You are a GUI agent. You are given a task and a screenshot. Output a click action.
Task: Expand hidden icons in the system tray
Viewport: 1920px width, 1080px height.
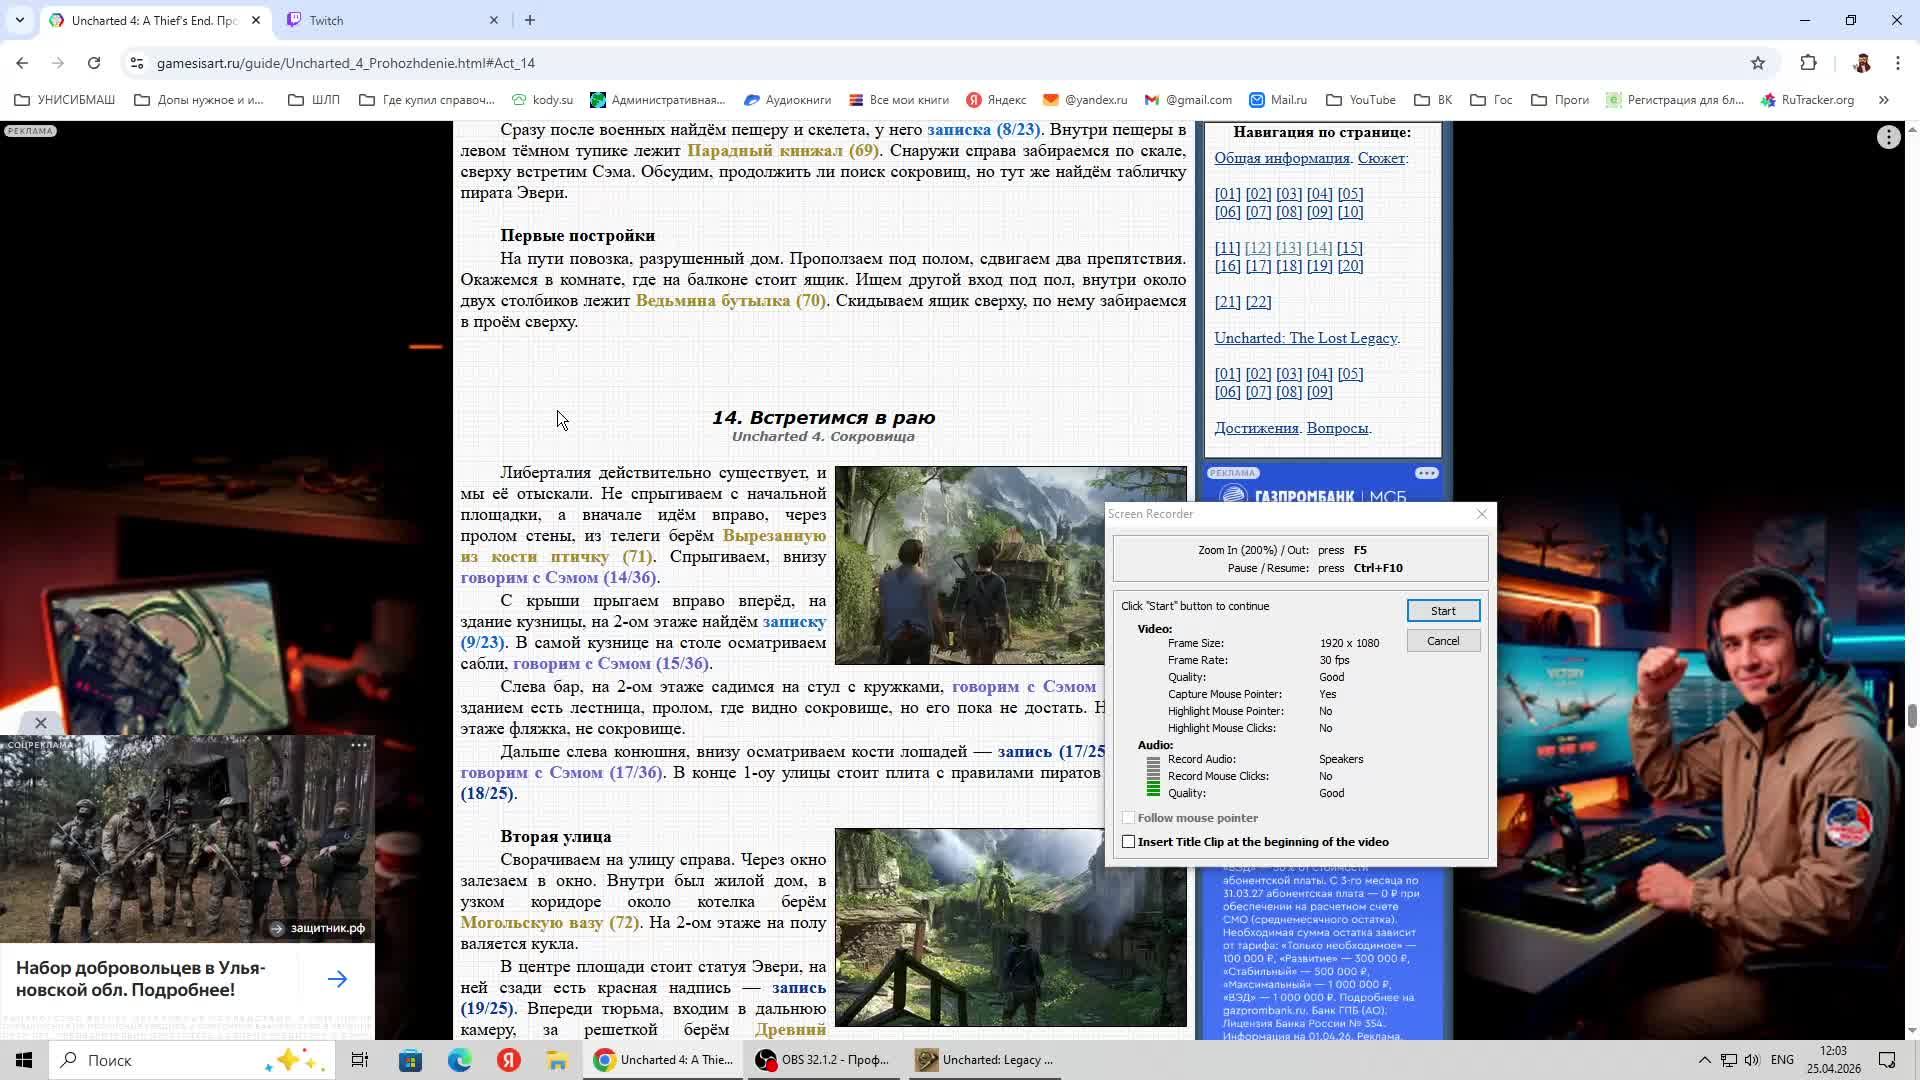coord(1703,1060)
